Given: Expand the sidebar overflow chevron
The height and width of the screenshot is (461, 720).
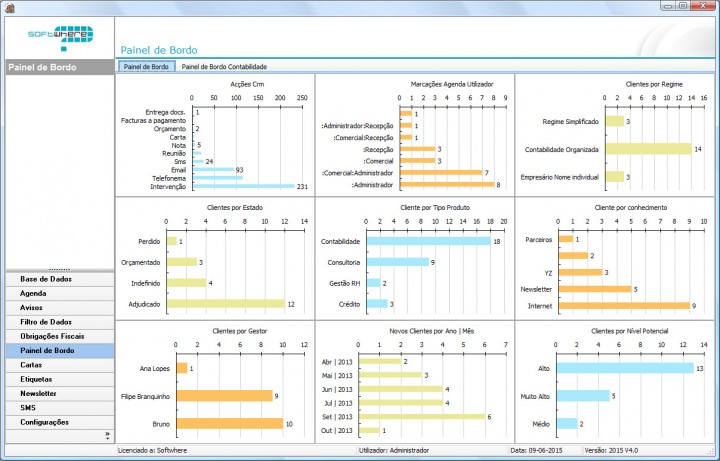Looking at the screenshot, I should 107,435.
